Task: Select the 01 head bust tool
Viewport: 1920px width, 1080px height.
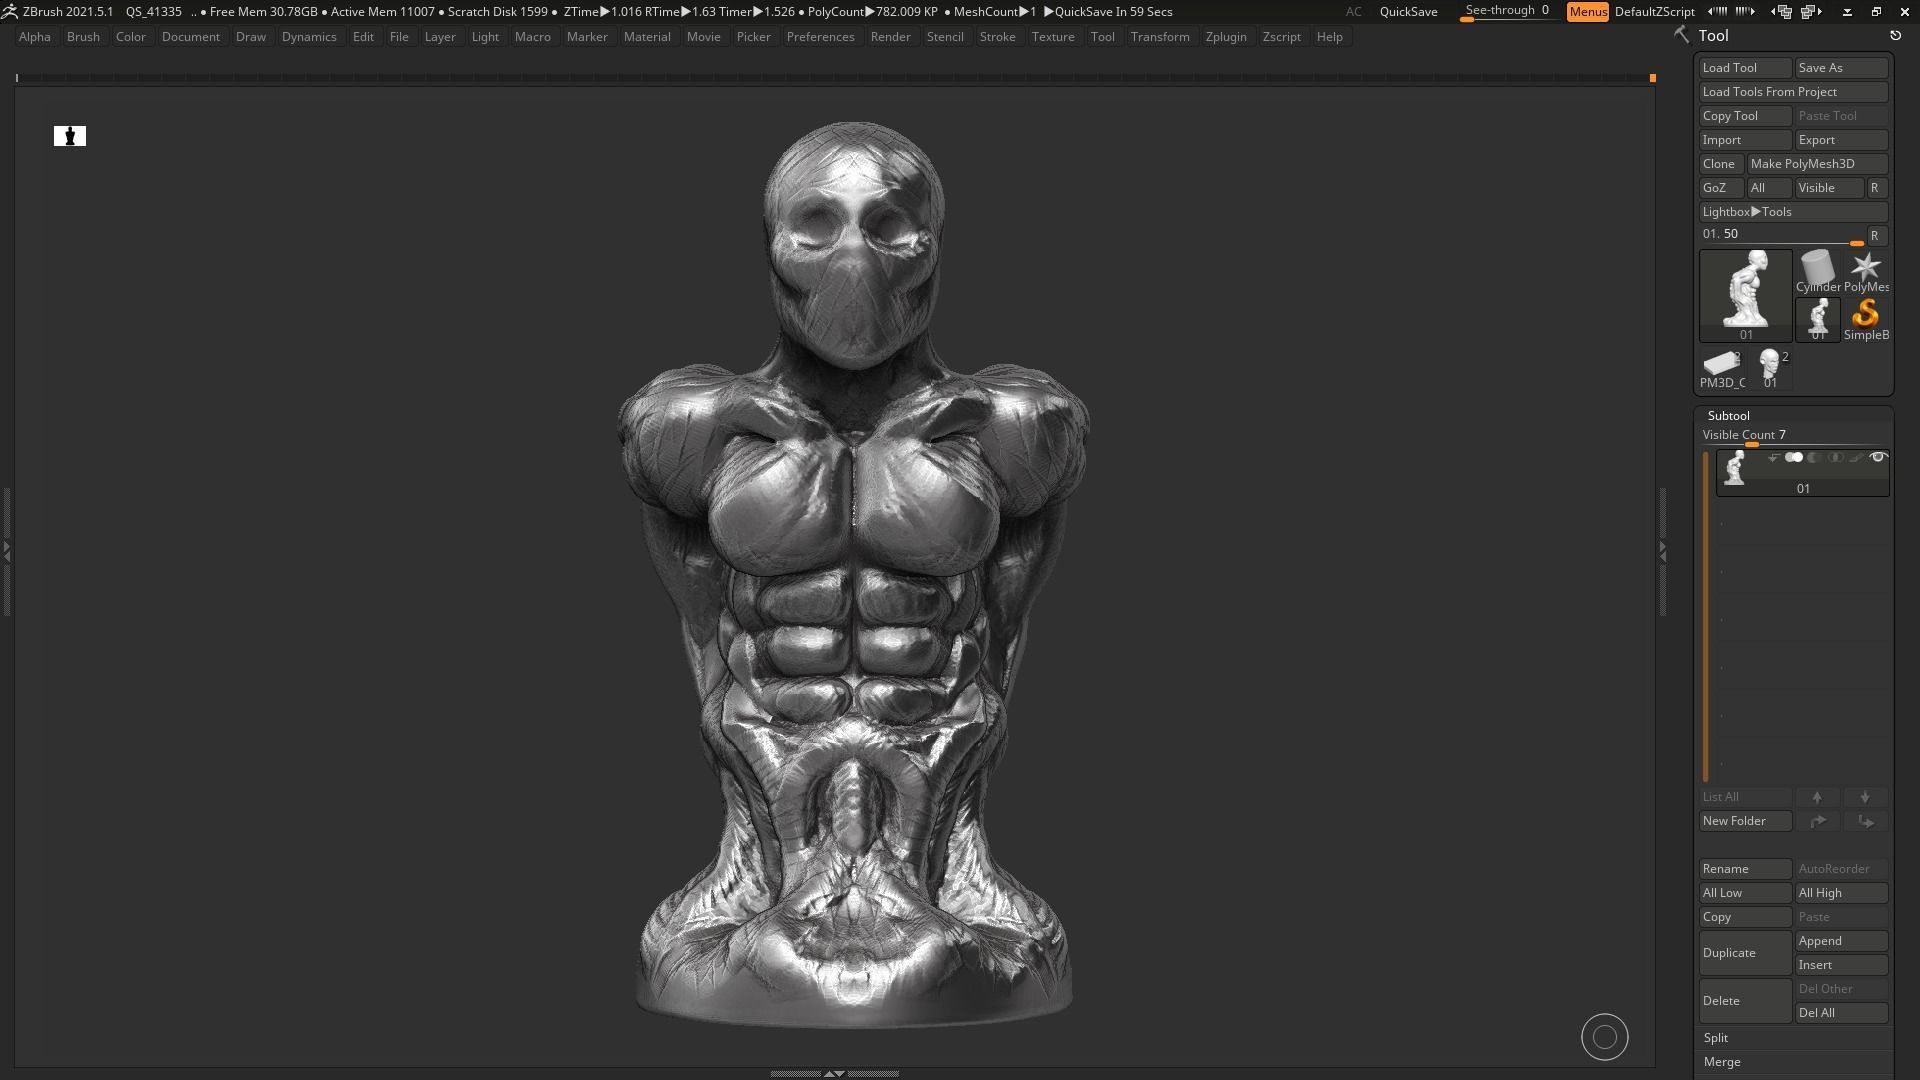Action: click(1770, 367)
